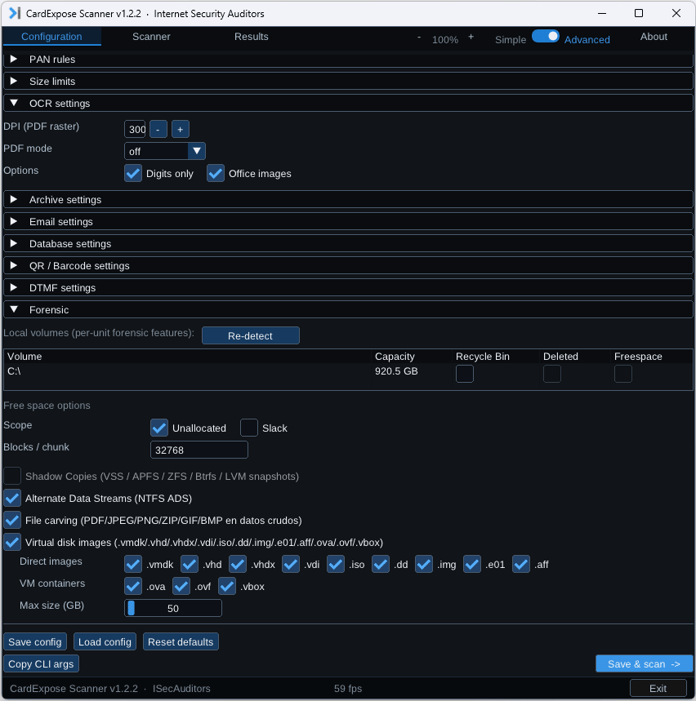696x701 pixels.
Task: Click the Save config button
Action: pyautogui.click(x=35, y=642)
